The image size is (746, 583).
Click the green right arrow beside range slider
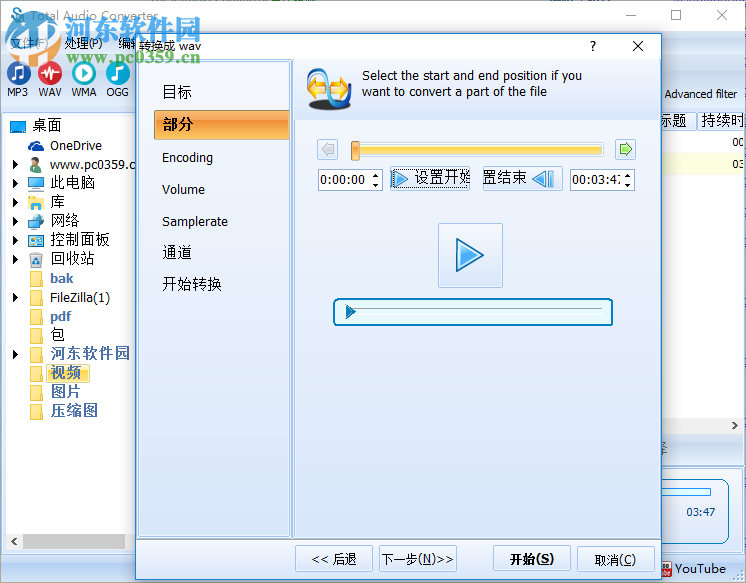click(625, 149)
